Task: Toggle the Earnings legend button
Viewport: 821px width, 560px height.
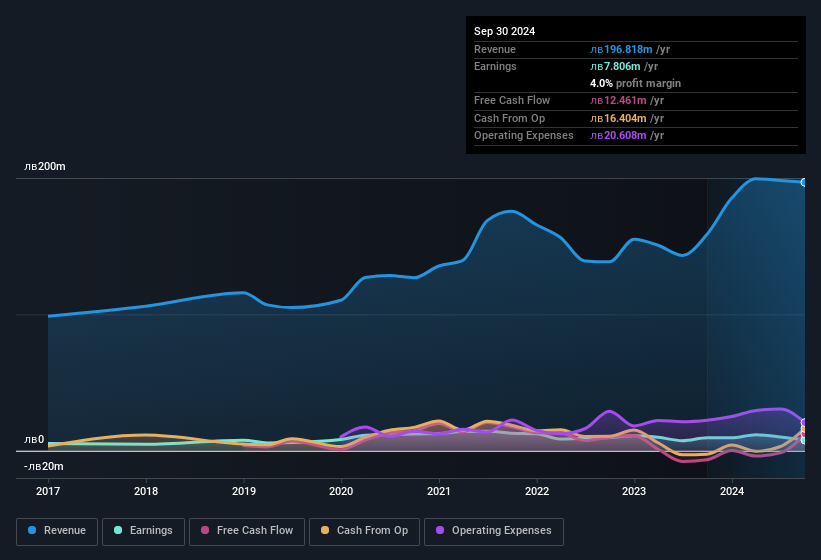Action: pyautogui.click(x=143, y=531)
